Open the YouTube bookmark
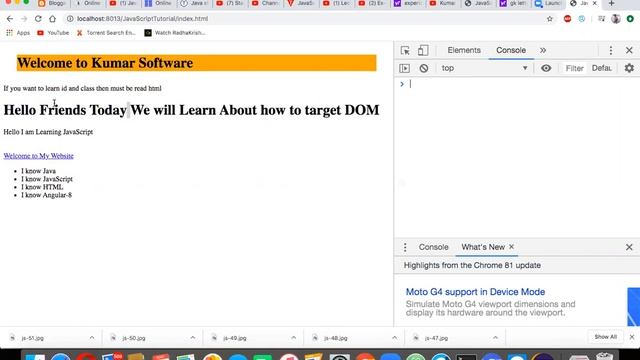640x360 pixels. pos(53,33)
